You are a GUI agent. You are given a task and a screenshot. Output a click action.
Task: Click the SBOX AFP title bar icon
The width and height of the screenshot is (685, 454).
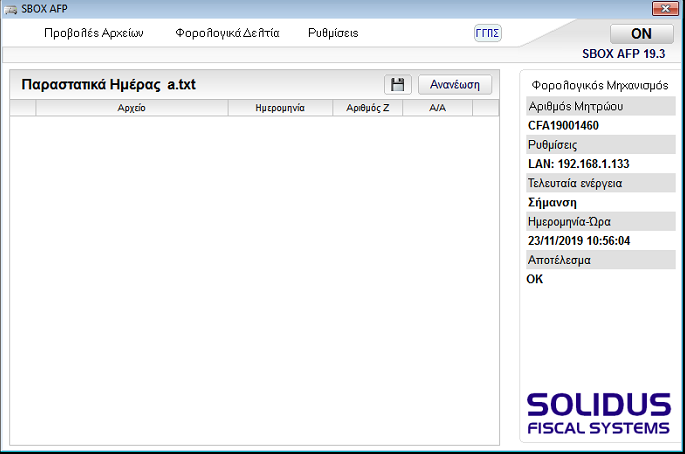[11, 9]
